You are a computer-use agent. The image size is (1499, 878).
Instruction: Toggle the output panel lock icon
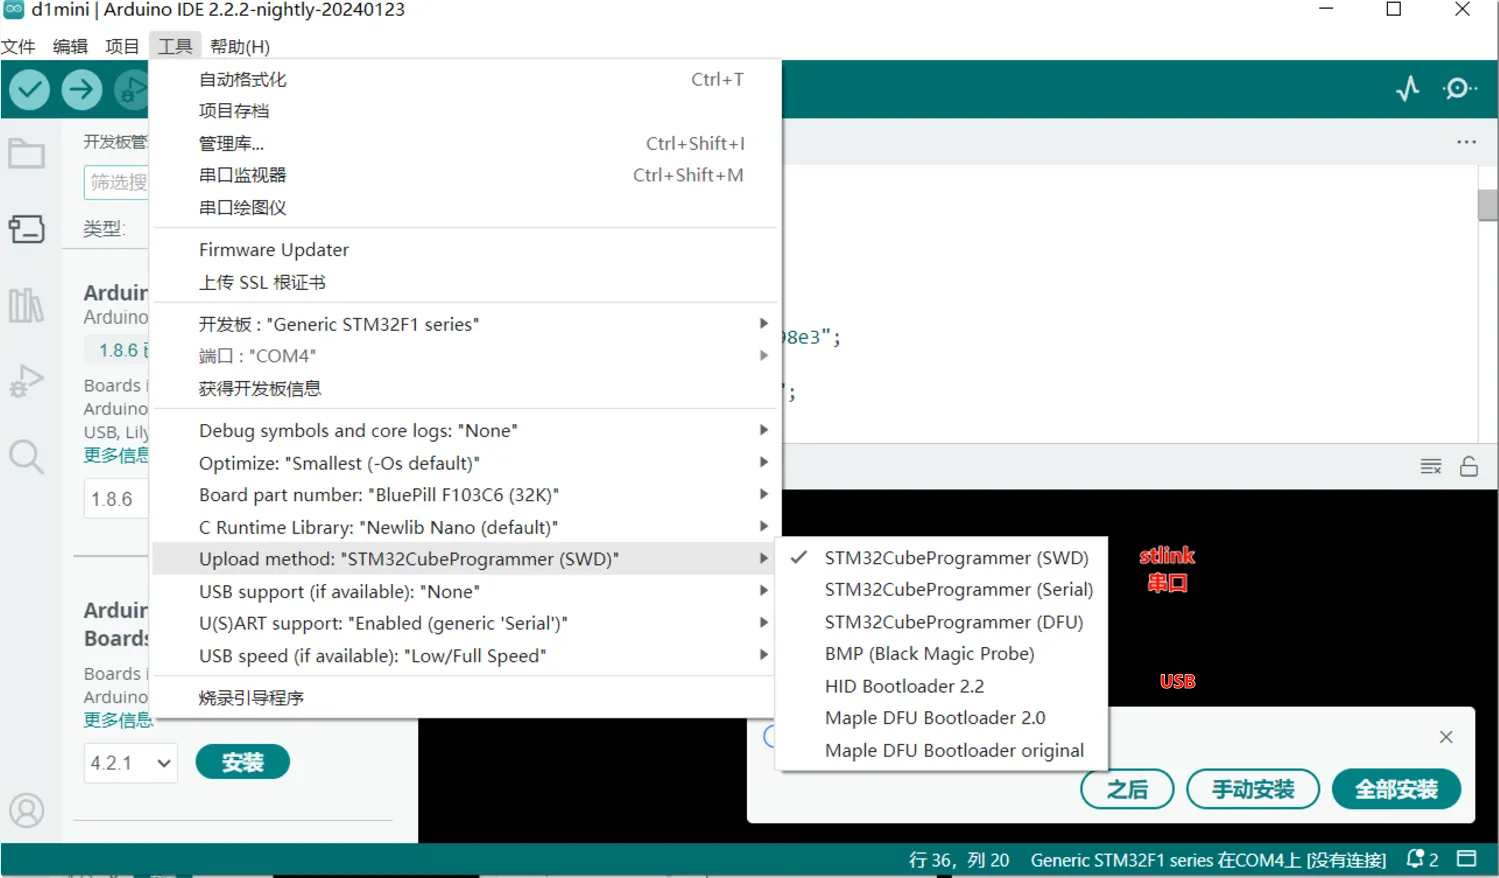point(1468,467)
